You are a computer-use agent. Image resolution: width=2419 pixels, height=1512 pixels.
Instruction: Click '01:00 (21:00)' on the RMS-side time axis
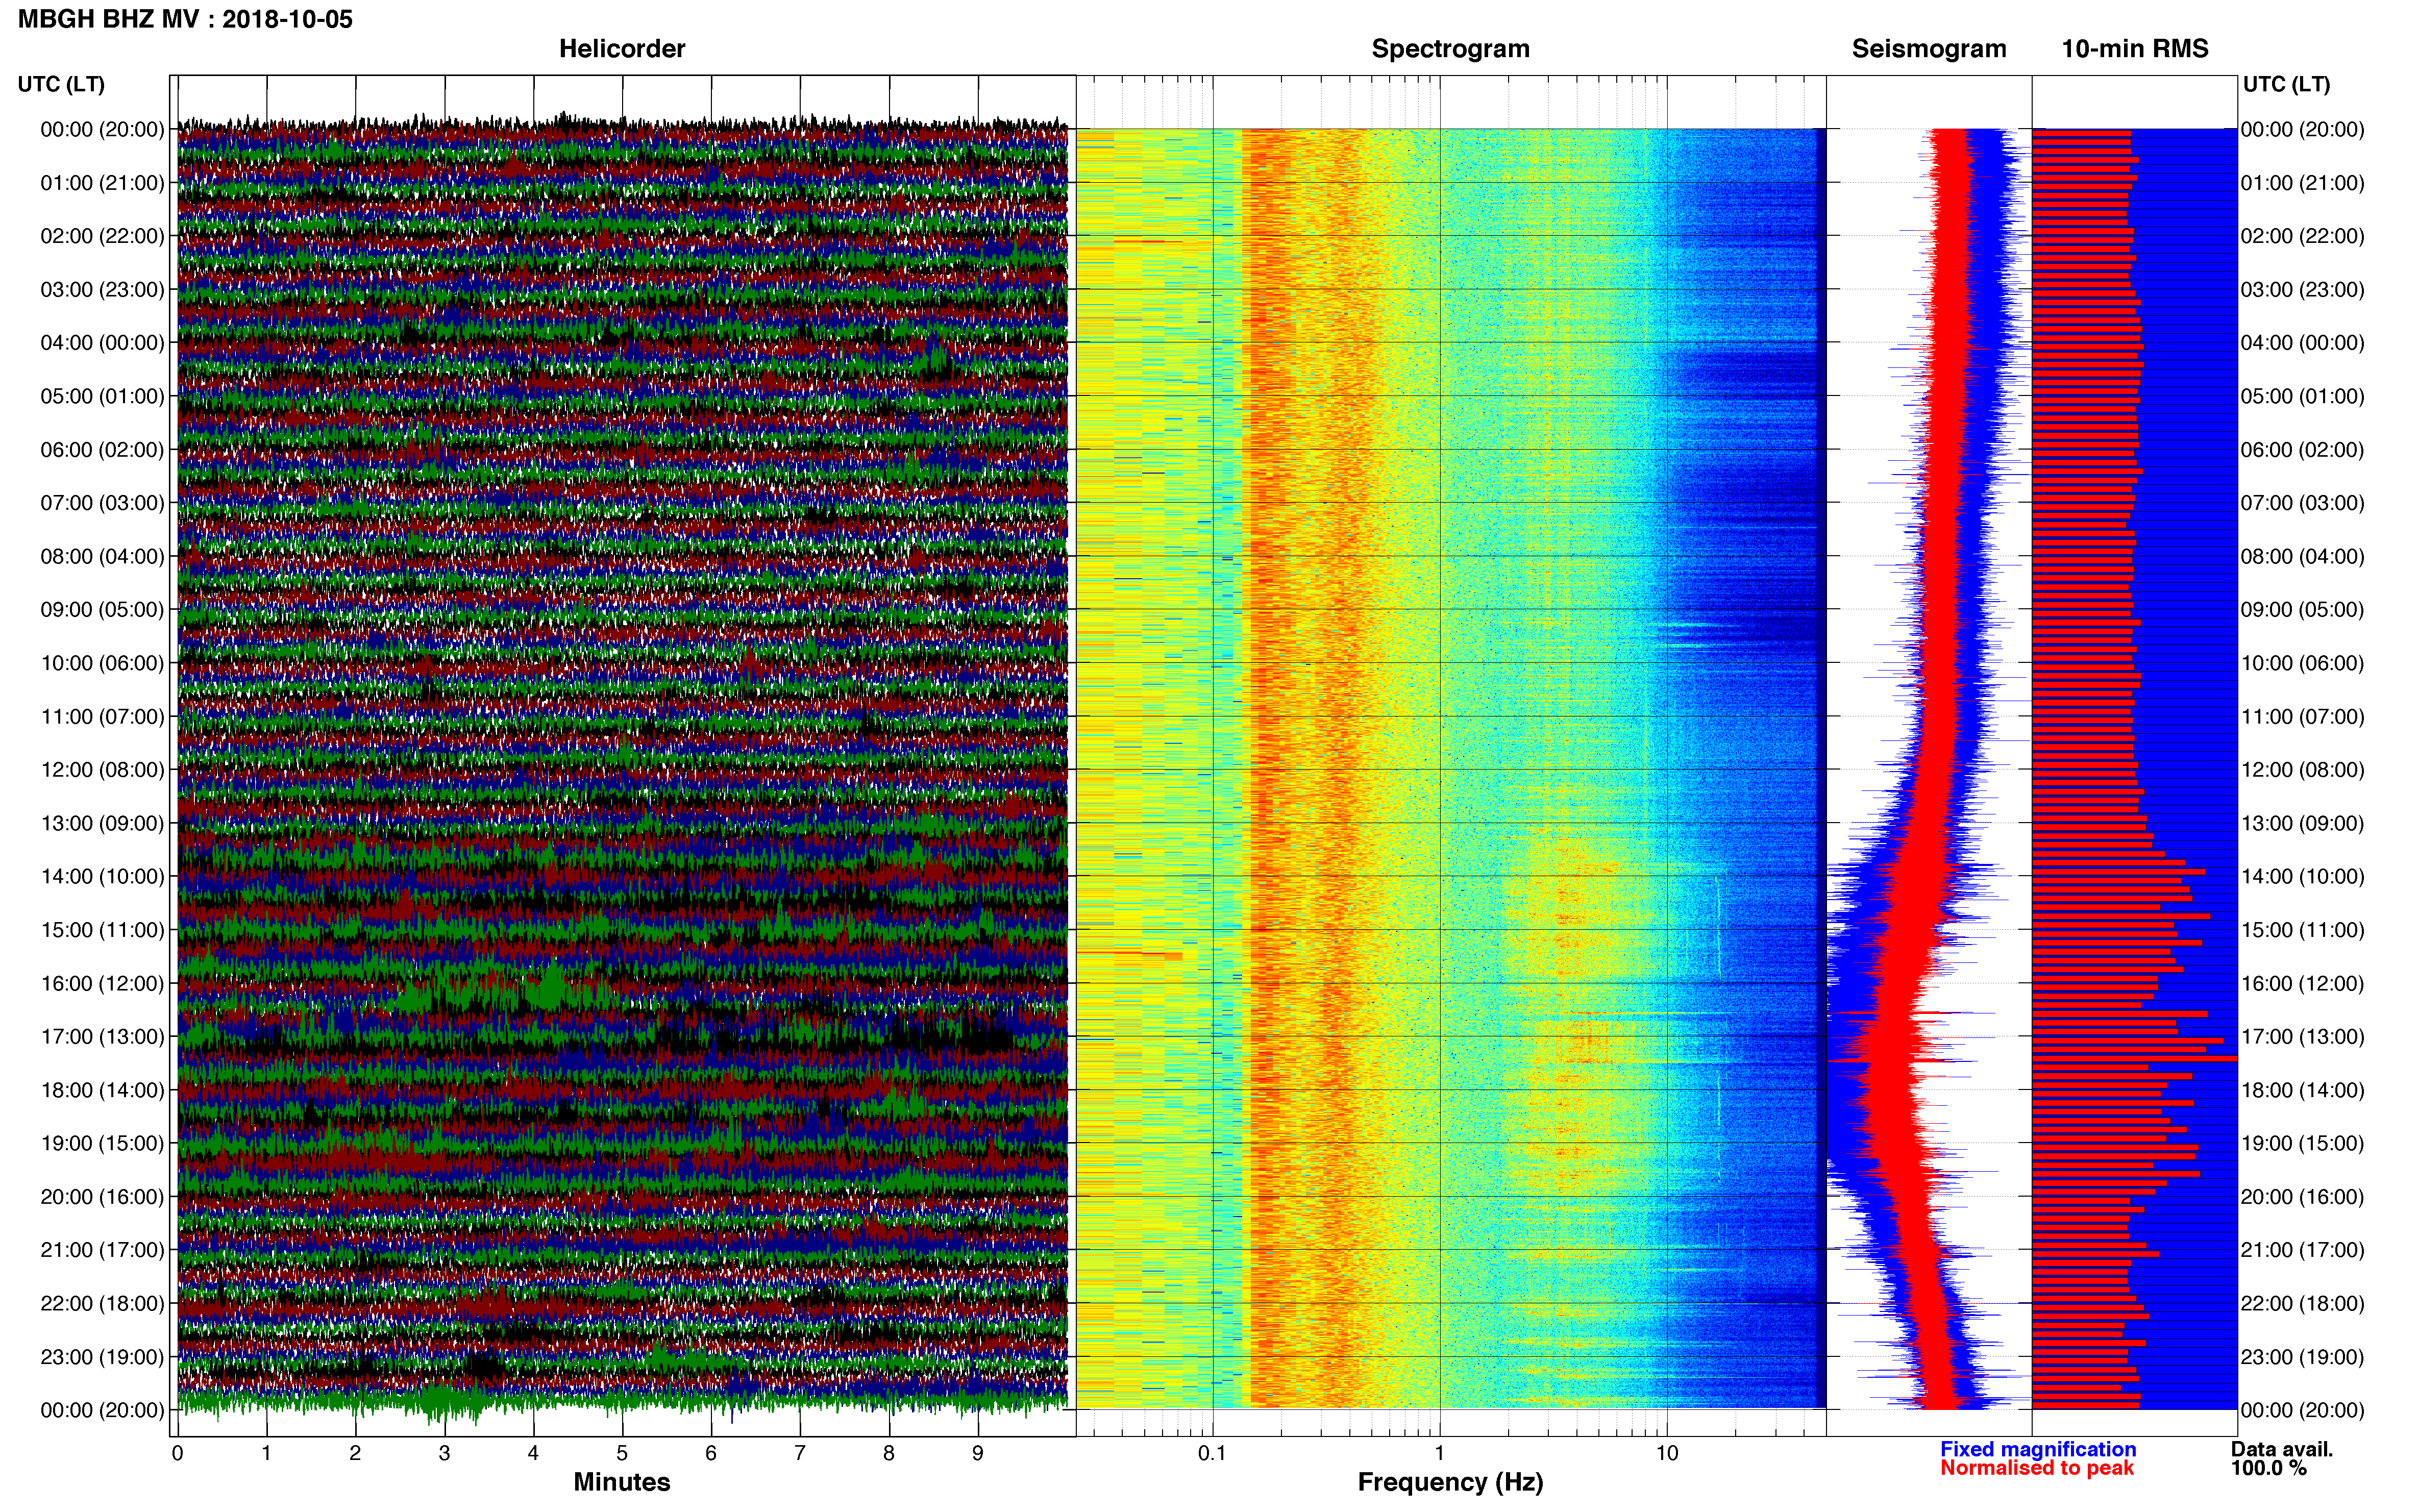pyautogui.click(x=2303, y=183)
